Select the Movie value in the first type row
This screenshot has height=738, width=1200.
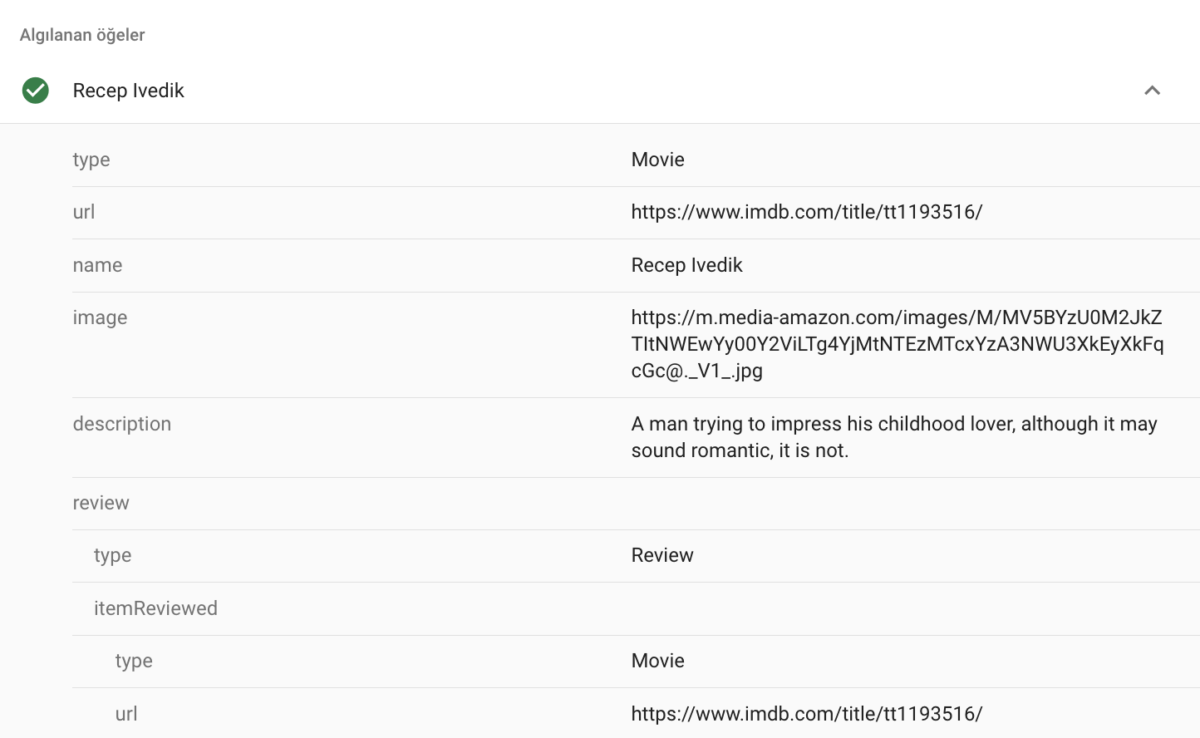click(x=657, y=160)
